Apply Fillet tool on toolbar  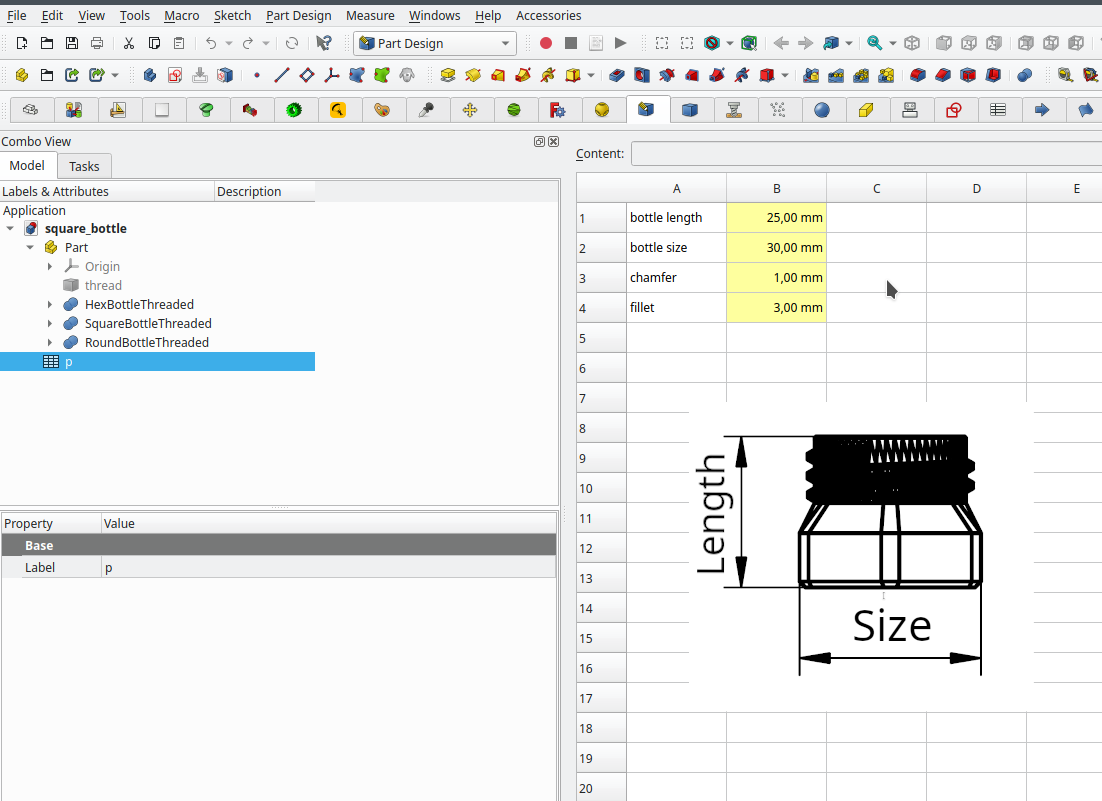917,75
